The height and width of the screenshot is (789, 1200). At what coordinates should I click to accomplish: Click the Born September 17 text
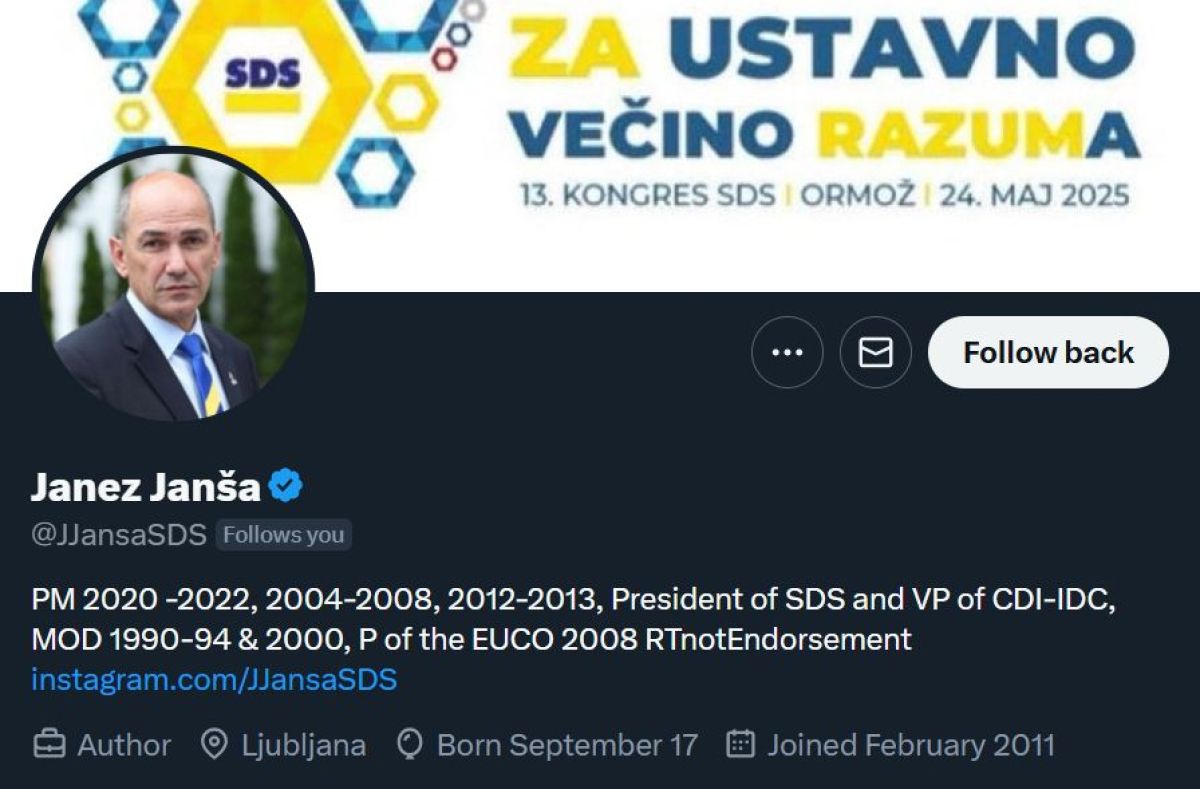(567, 745)
